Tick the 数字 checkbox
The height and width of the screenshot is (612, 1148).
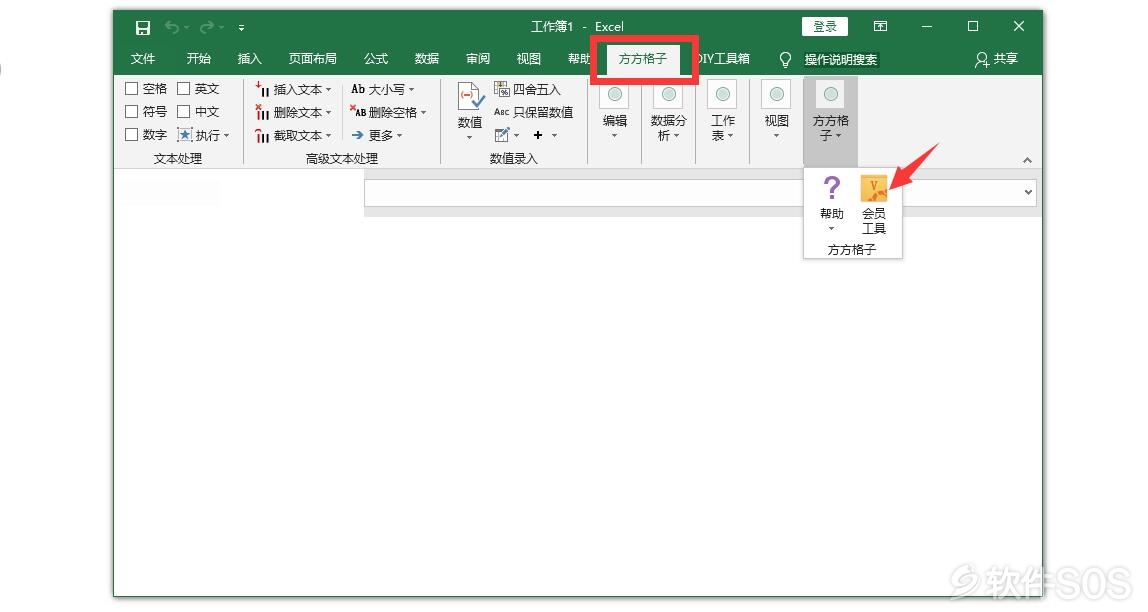click(132, 135)
